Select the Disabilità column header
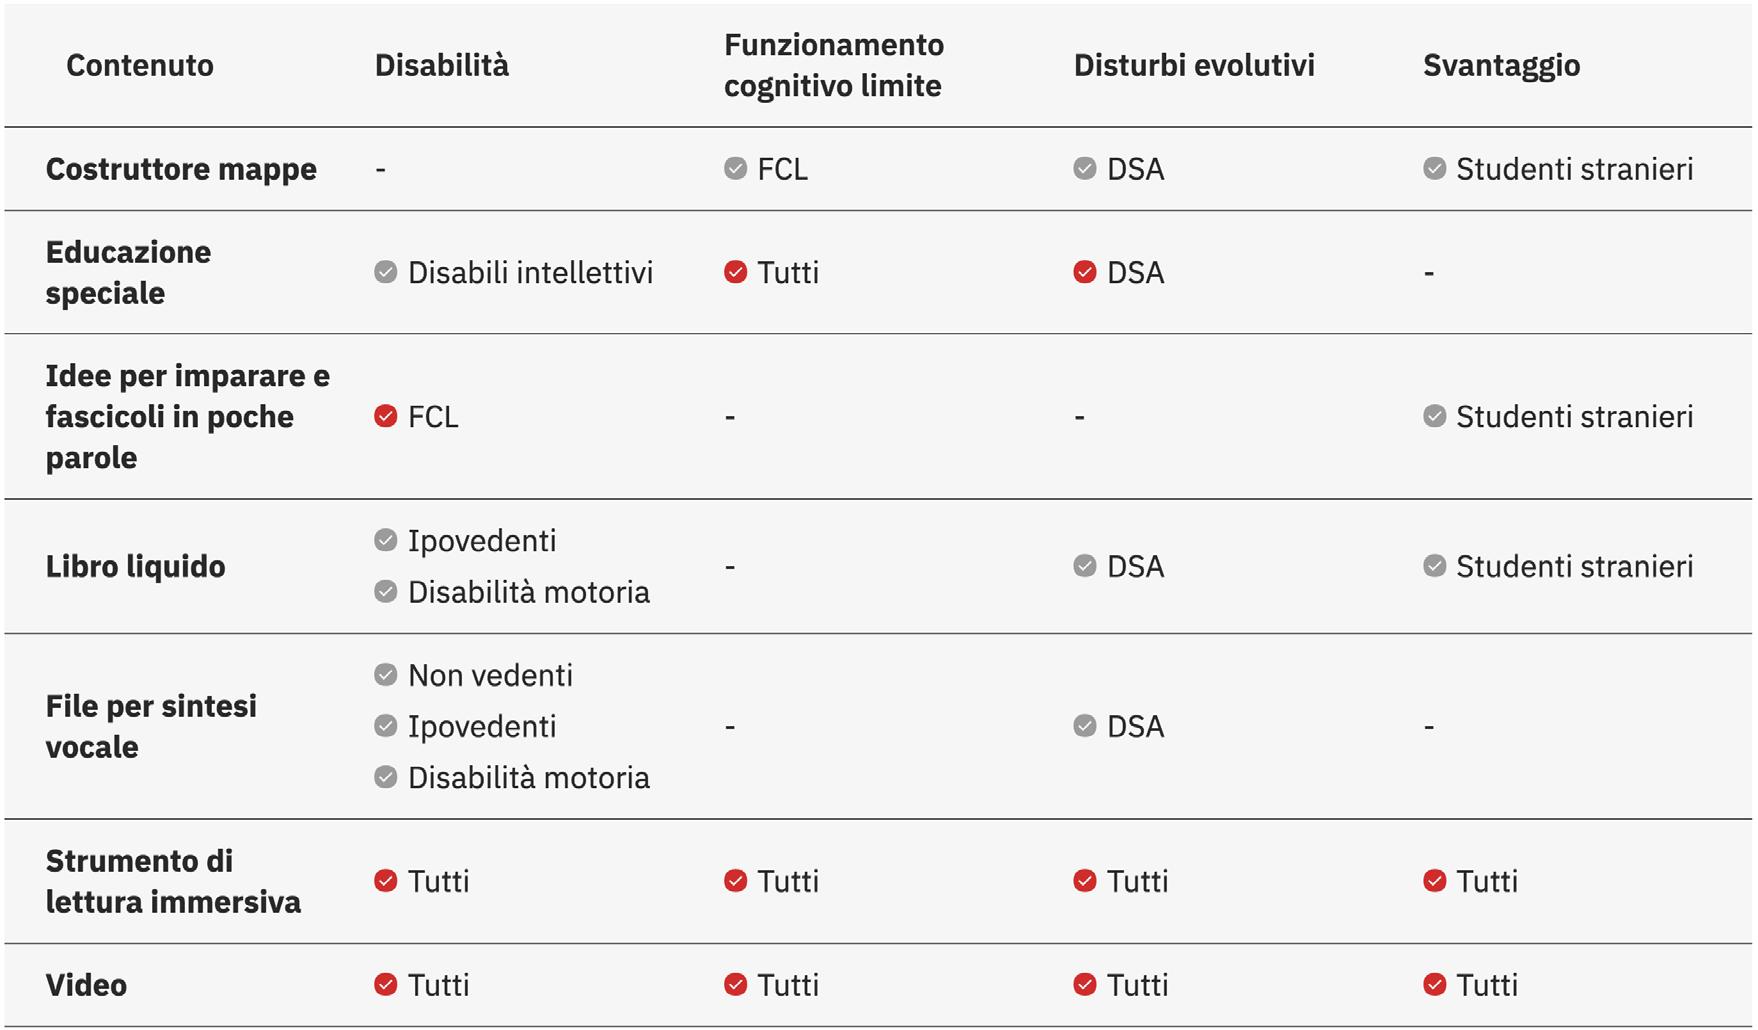The image size is (1758, 1030). 442,65
